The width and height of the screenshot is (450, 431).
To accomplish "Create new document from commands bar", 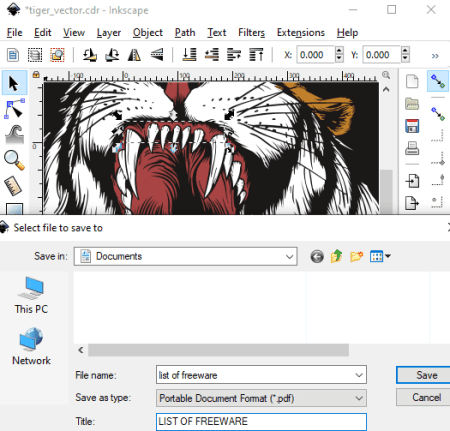I will pyautogui.click(x=412, y=81).
